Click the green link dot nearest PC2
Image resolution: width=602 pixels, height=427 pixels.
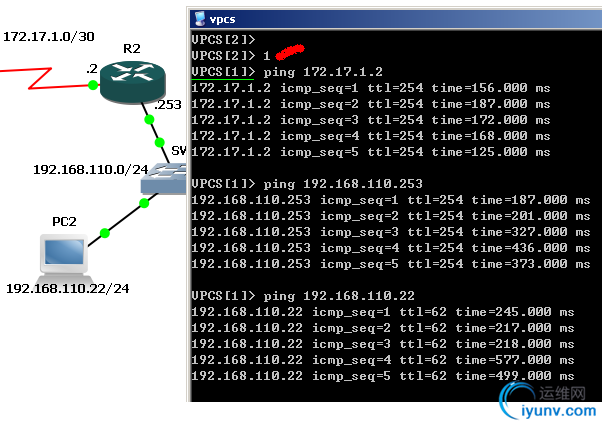(104, 233)
